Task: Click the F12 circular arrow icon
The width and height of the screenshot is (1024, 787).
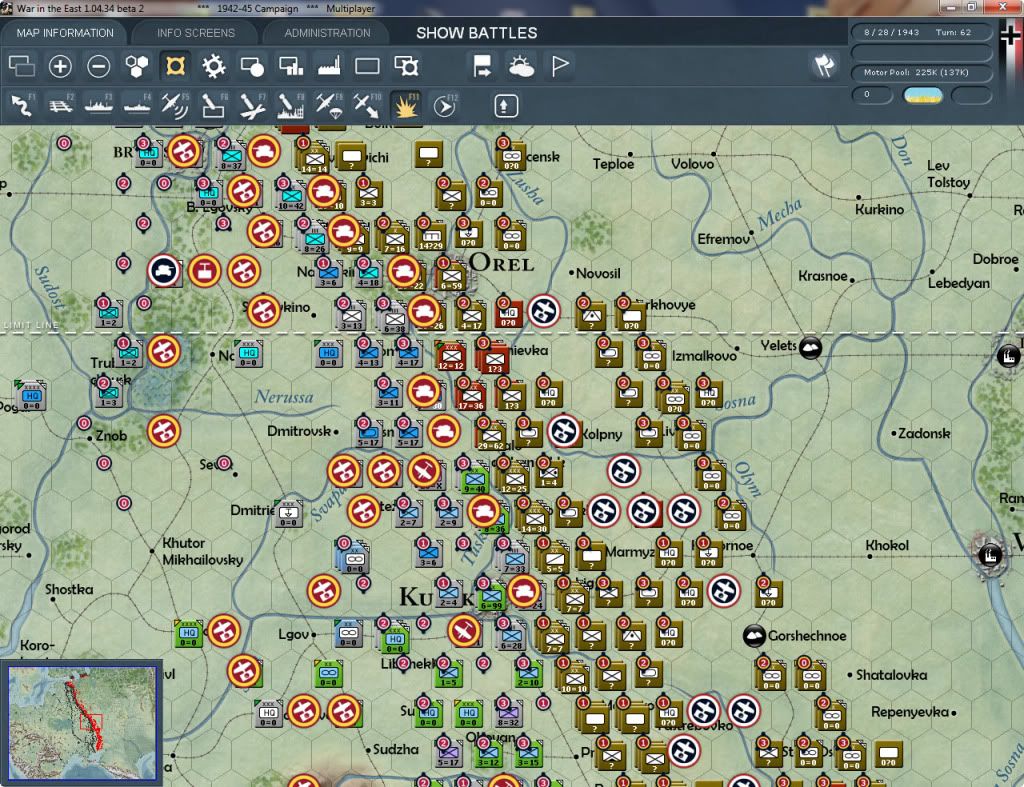Action: click(x=445, y=106)
